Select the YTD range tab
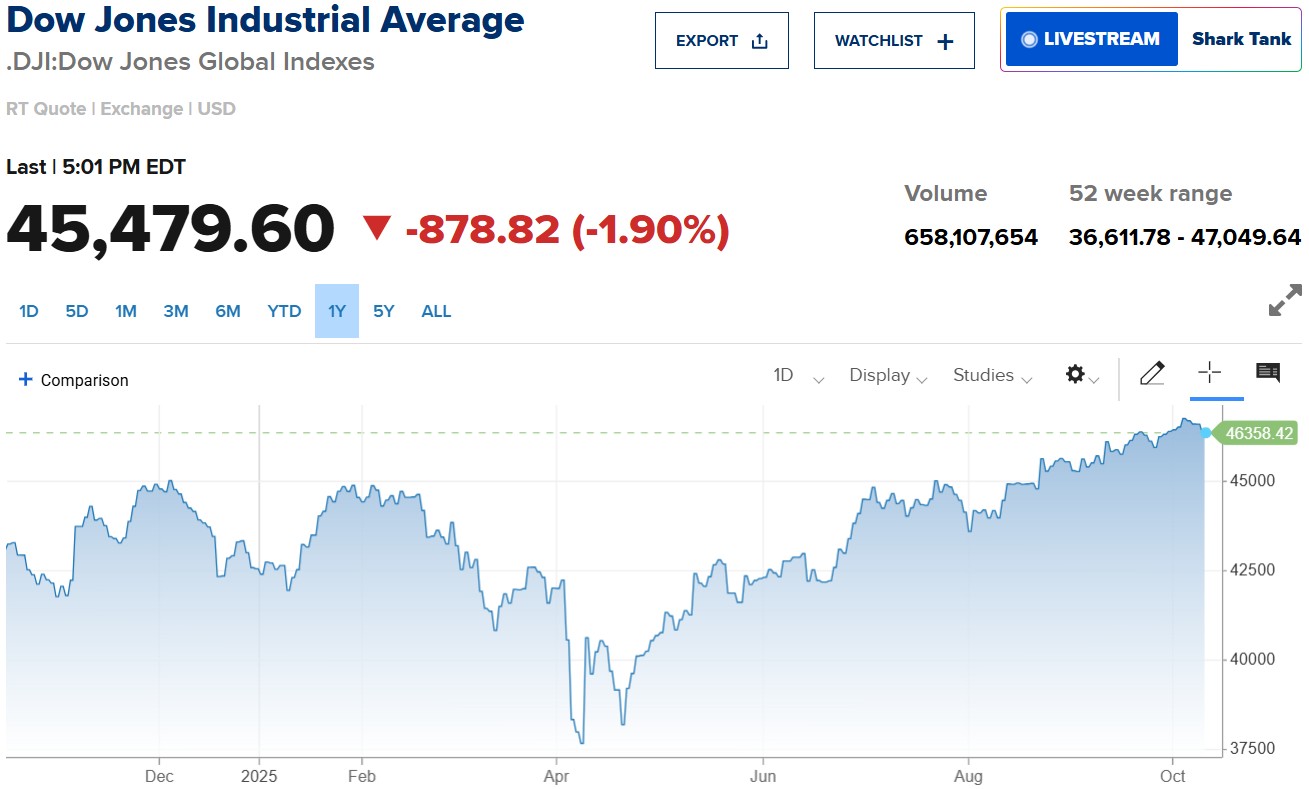Viewport: 1309px width, 789px height. coord(284,311)
